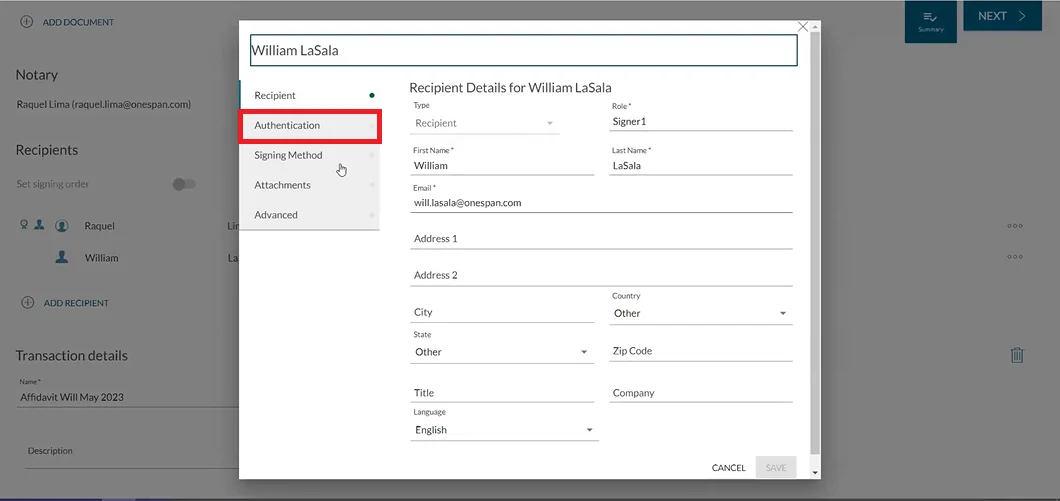Viewport: 1060px width, 501px height.
Task: Open more options for Raquel row
Action: pyautogui.click(x=1015, y=226)
